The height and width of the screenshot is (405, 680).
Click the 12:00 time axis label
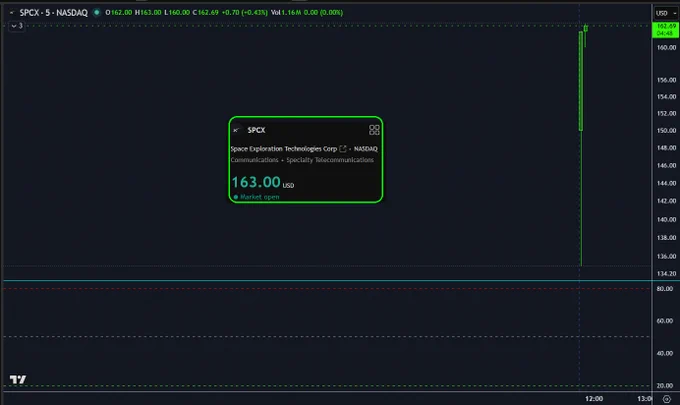[594, 399]
